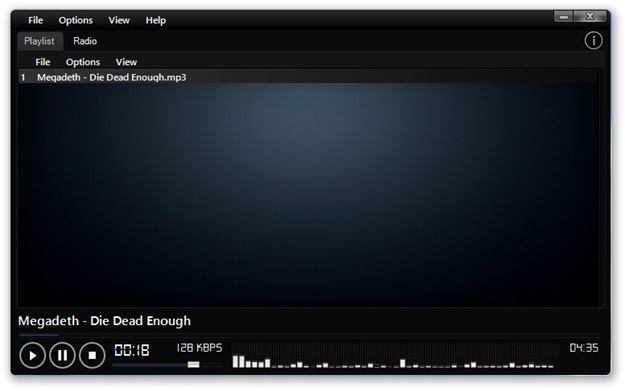Open the main File menu
The width and height of the screenshot is (625, 391).
(35, 20)
